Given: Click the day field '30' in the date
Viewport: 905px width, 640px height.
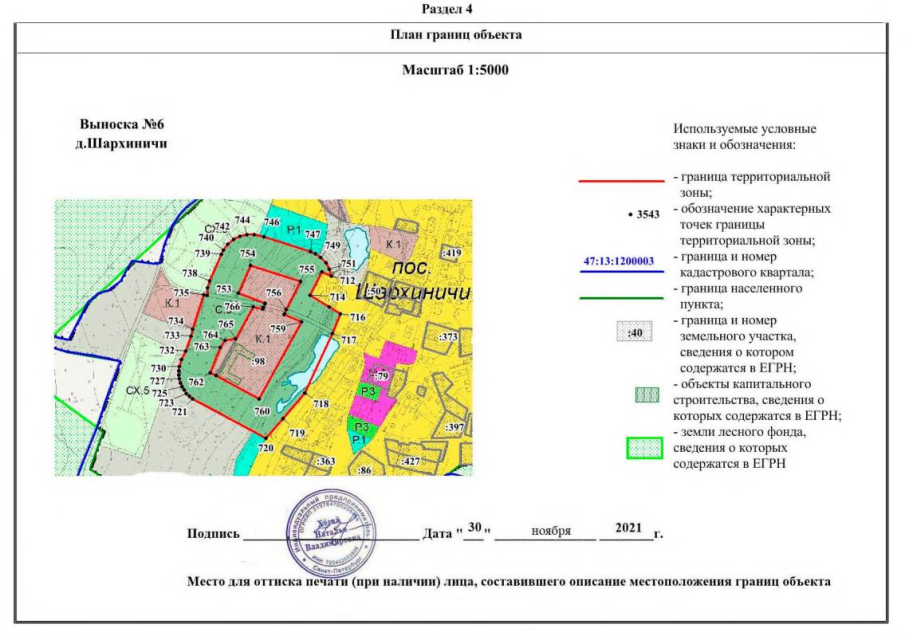Looking at the screenshot, I should pyautogui.click(x=474, y=526).
